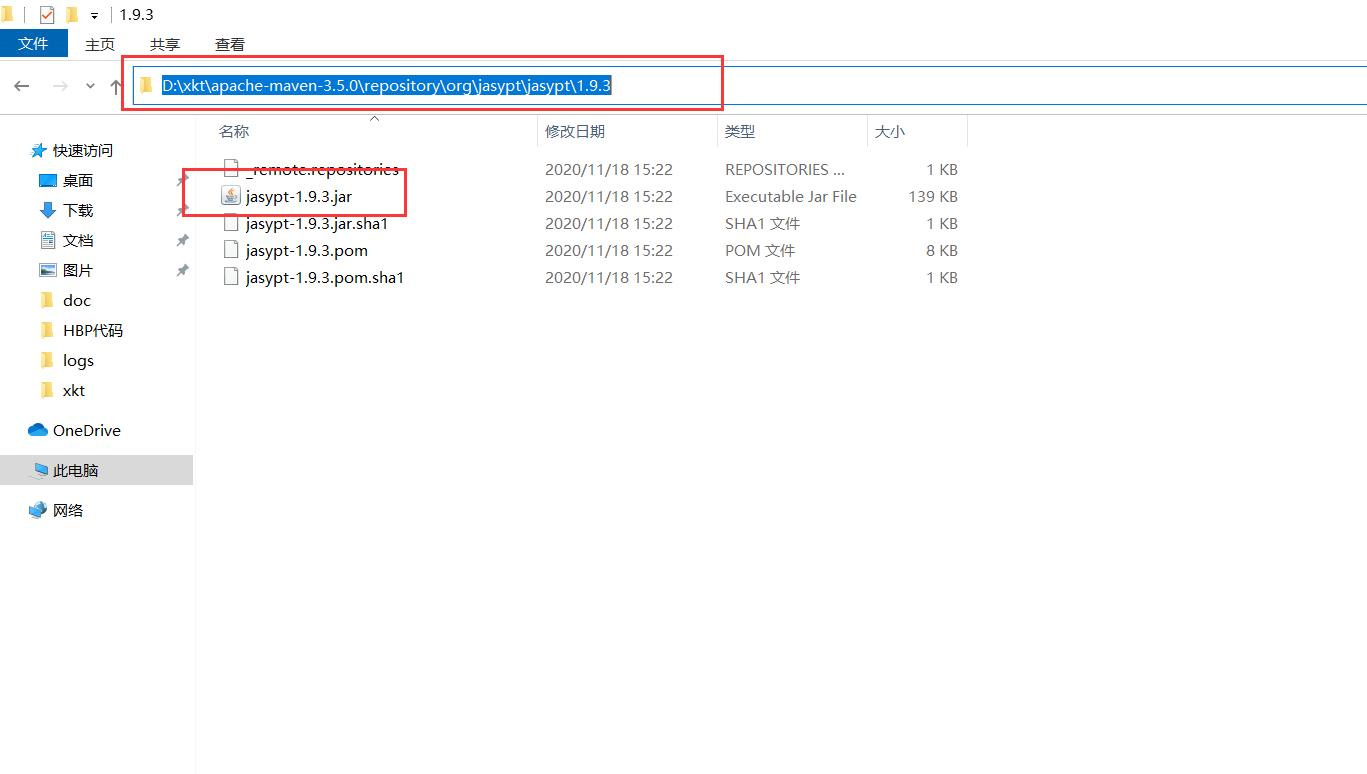Click the address bar path field
Viewport: 1367px width, 774px height.
tap(750, 86)
